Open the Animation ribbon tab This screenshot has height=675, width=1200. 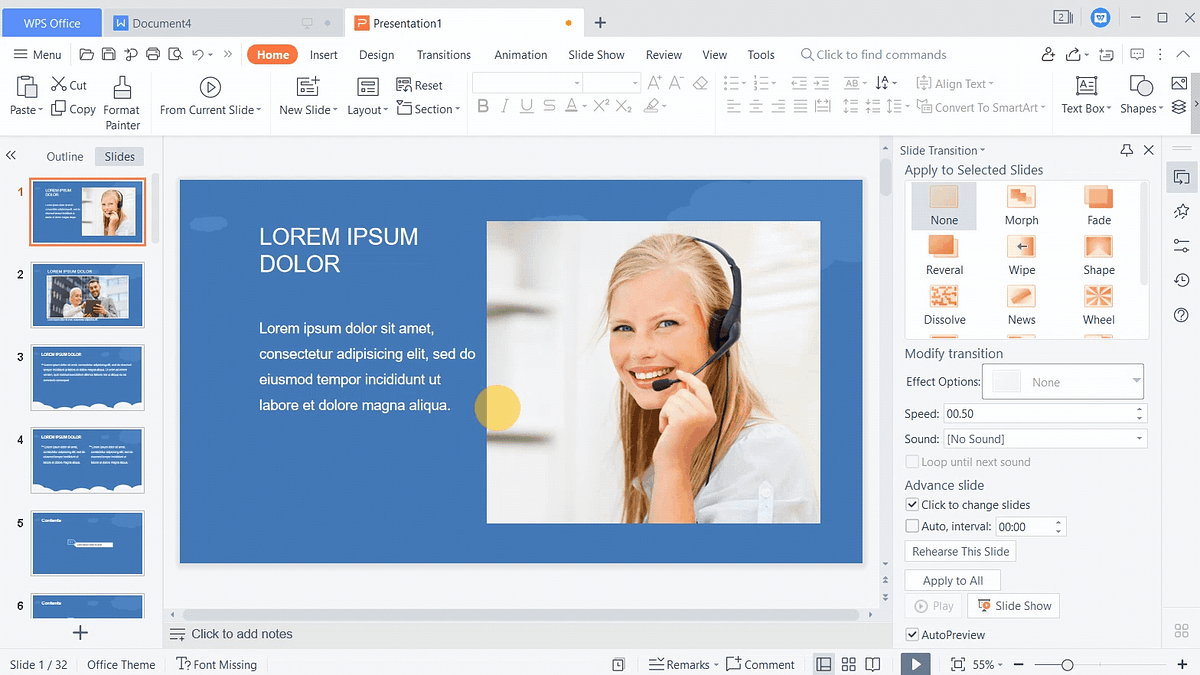coord(521,55)
